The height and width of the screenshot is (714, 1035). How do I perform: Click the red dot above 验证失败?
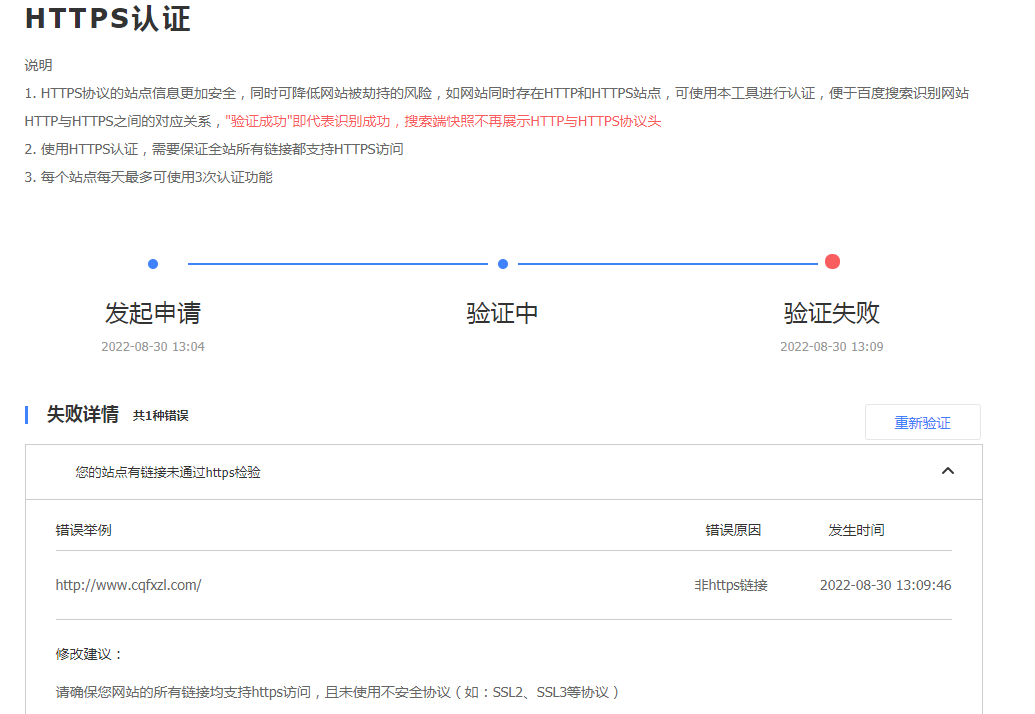pyautogui.click(x=832, y=262)
